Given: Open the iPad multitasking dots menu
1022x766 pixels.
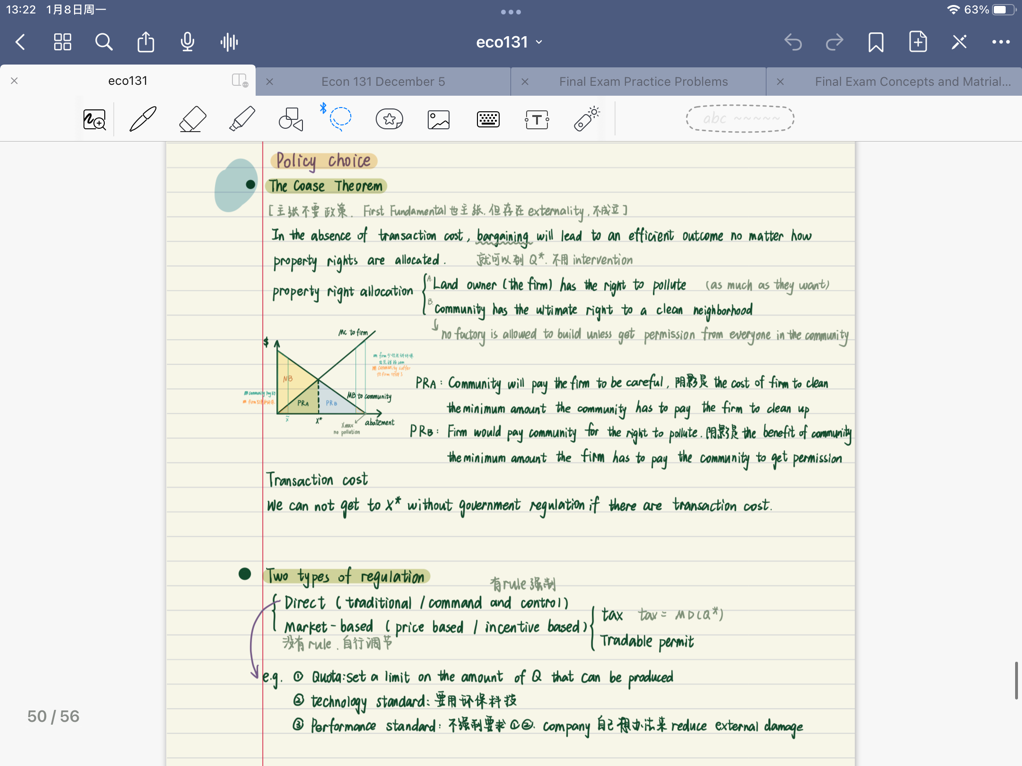Looking at the screenshot, I should pyautogui.click(x=511, y=12).
